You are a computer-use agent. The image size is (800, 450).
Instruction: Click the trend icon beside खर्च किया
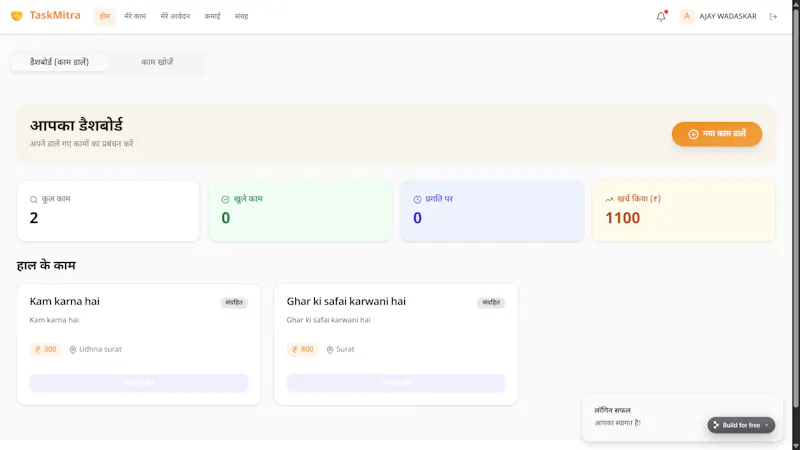click(x=609, y=199)
